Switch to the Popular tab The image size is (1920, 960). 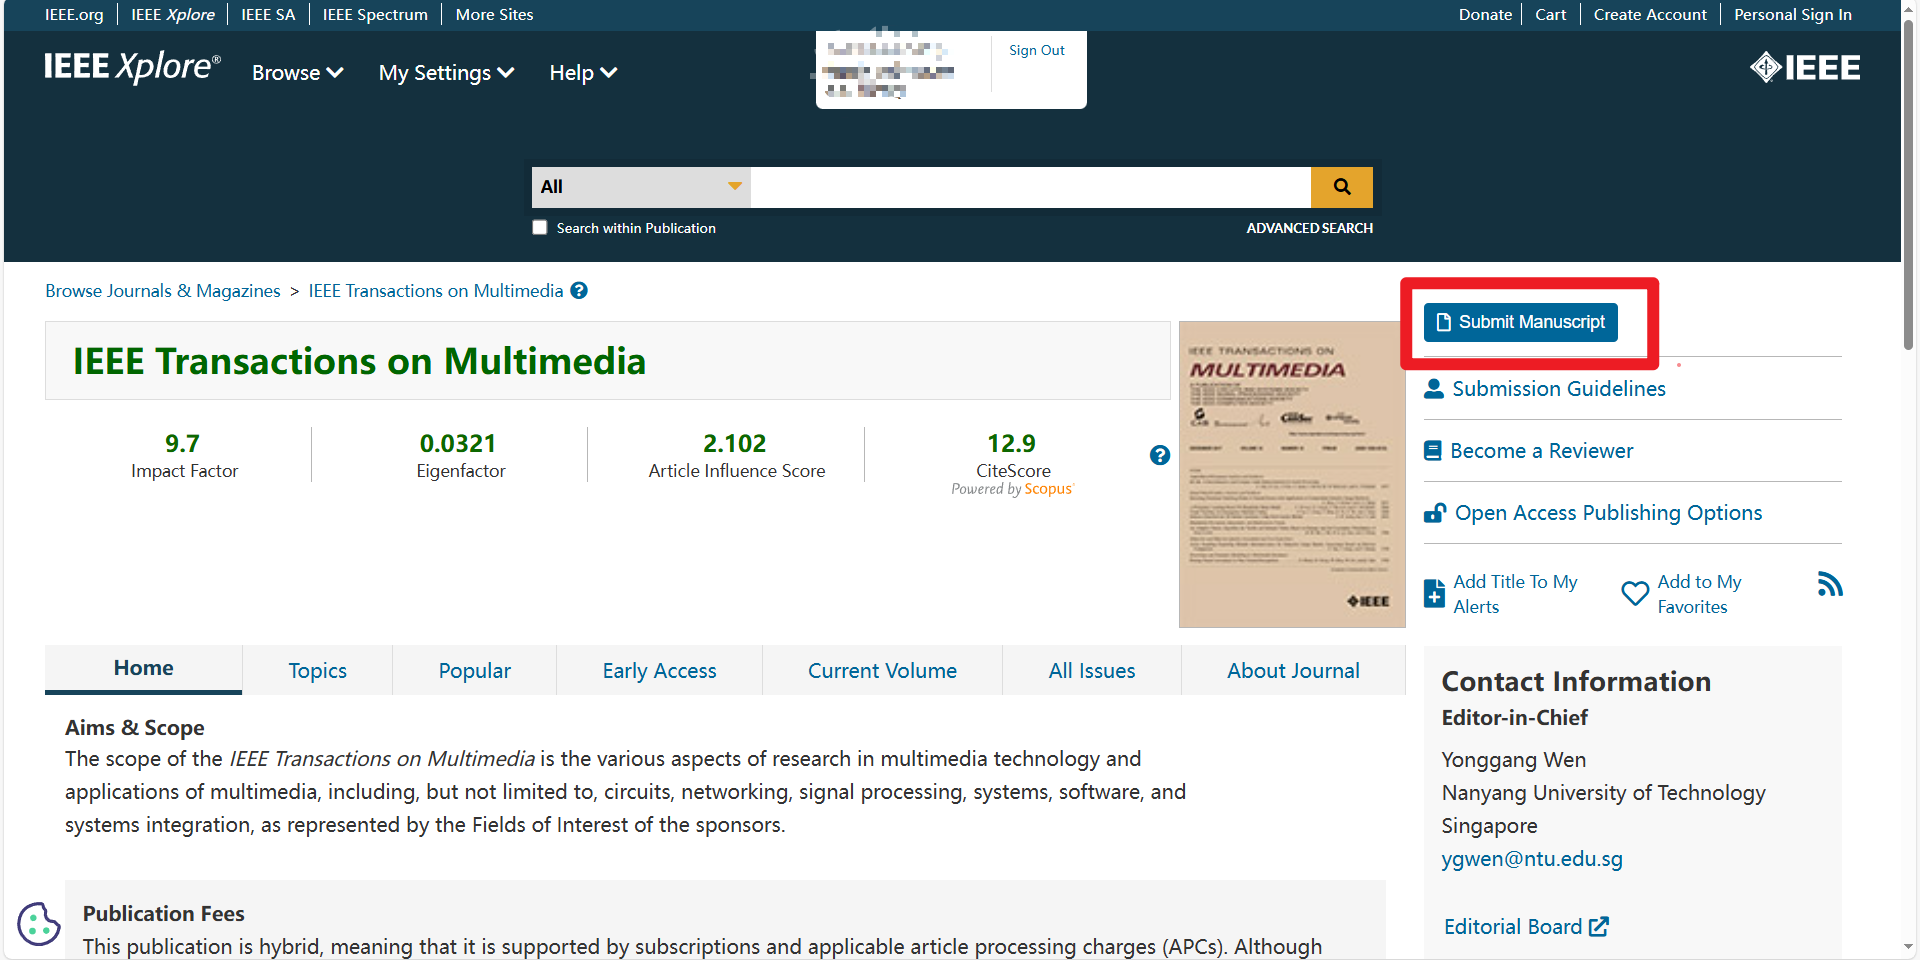(474, 670)
